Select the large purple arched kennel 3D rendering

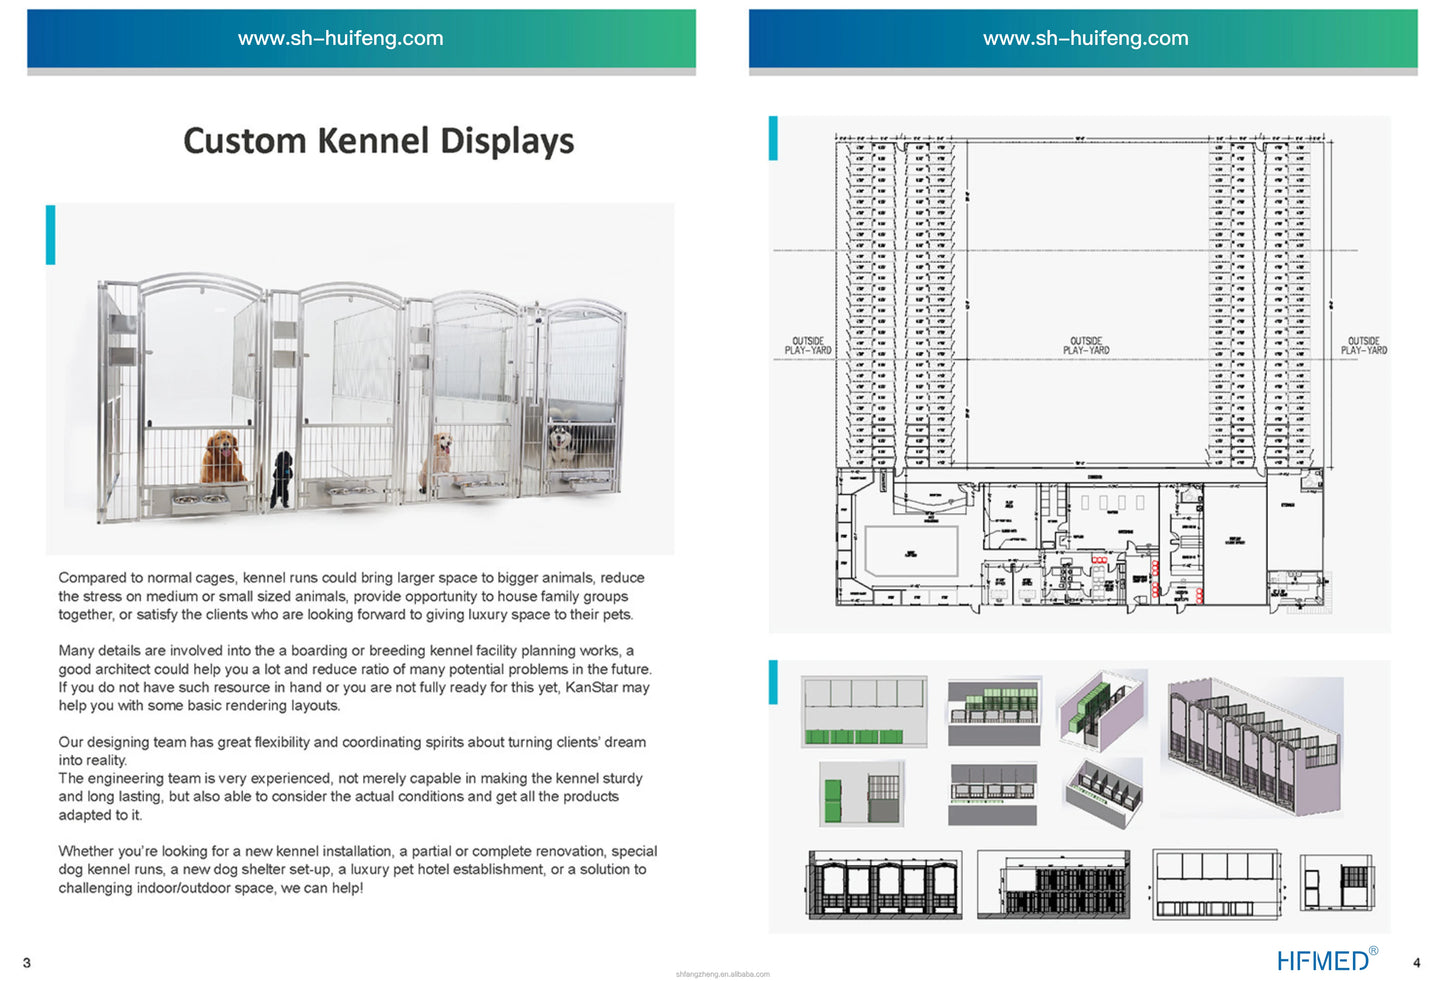(1255, 747)
